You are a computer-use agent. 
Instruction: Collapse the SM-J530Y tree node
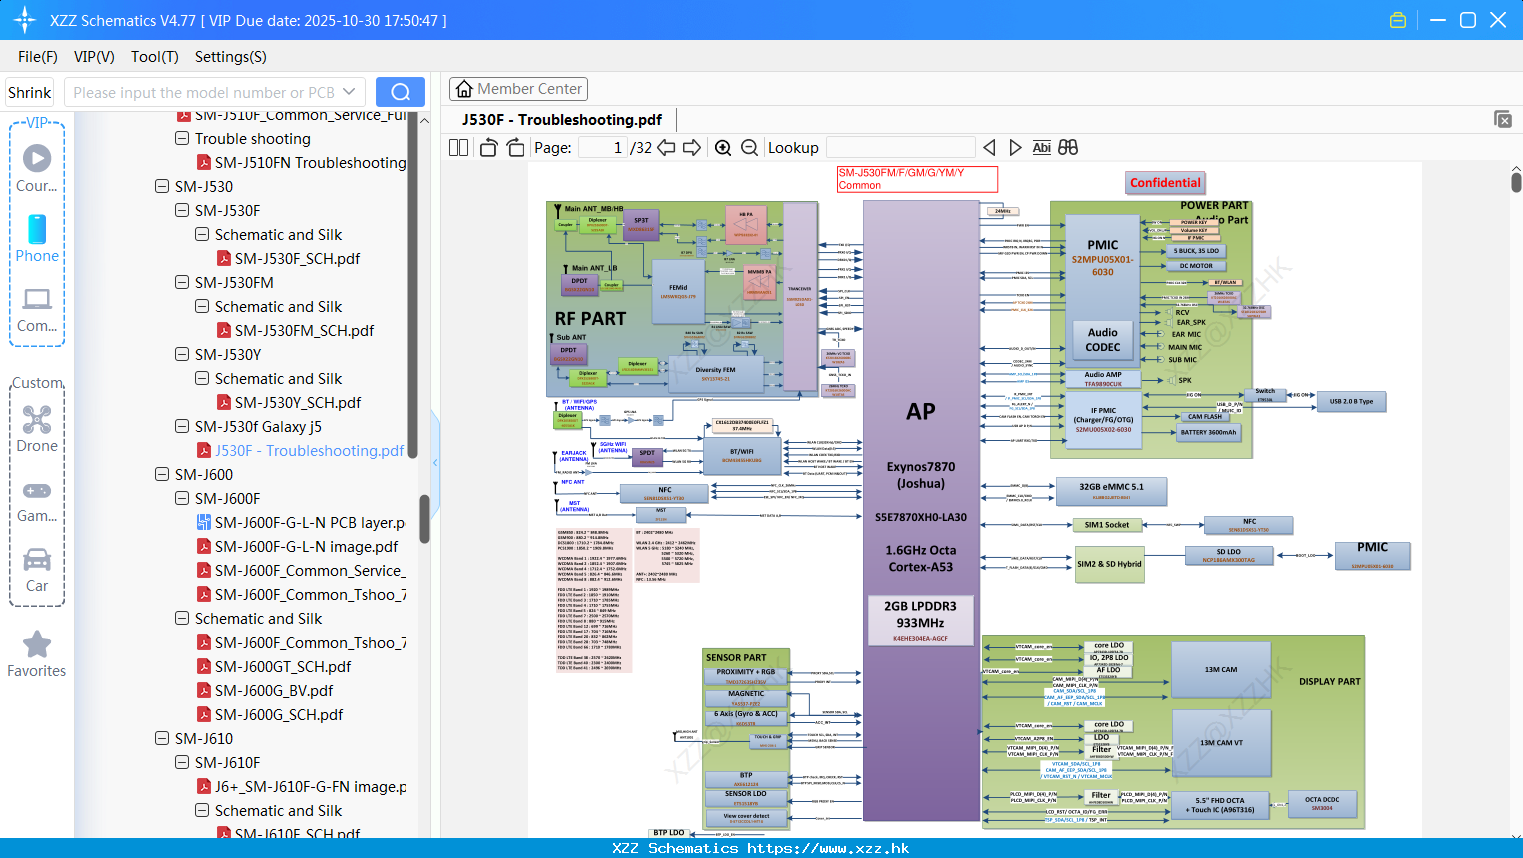(182, 354)
